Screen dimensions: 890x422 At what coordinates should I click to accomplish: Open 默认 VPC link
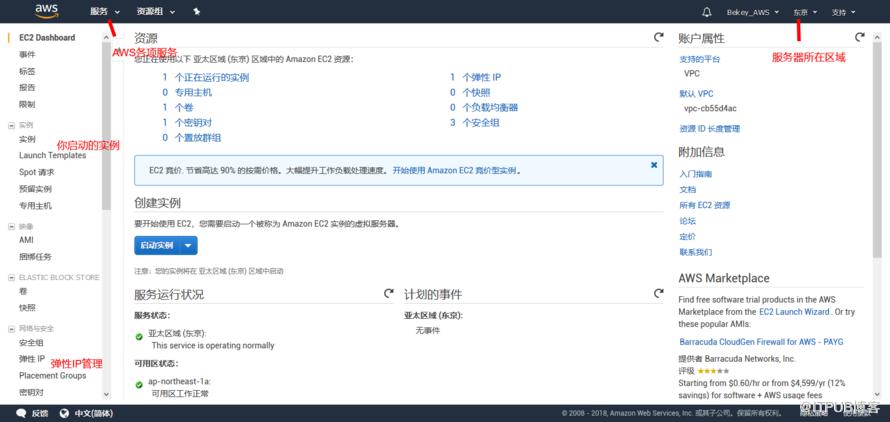[x=696, y=94]
